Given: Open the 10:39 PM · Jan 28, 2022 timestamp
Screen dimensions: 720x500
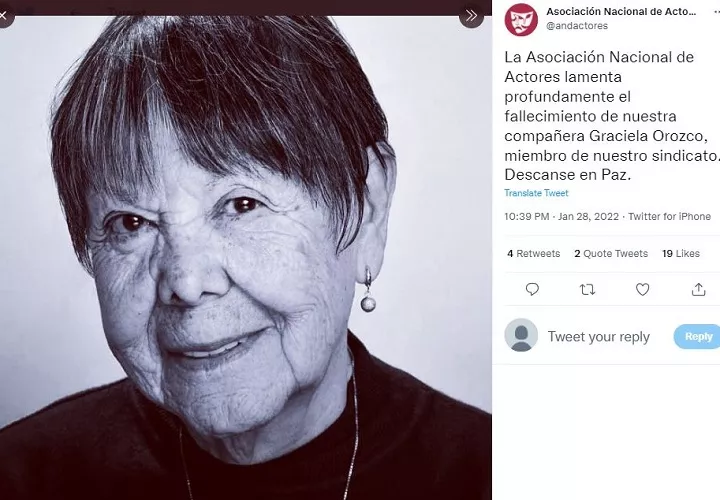Looking at the screenshot, I should tap(562, 216).
